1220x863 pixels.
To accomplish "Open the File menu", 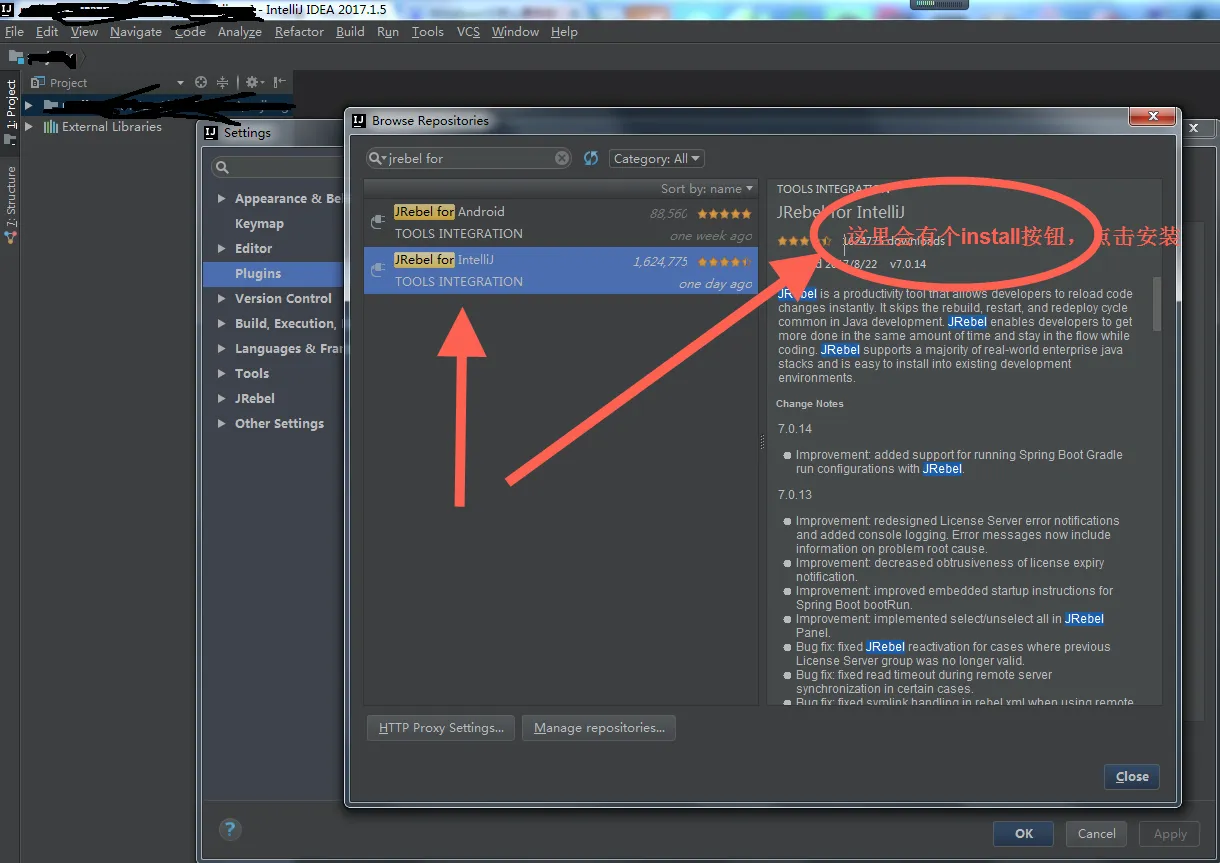I will [x=14, y=32].
